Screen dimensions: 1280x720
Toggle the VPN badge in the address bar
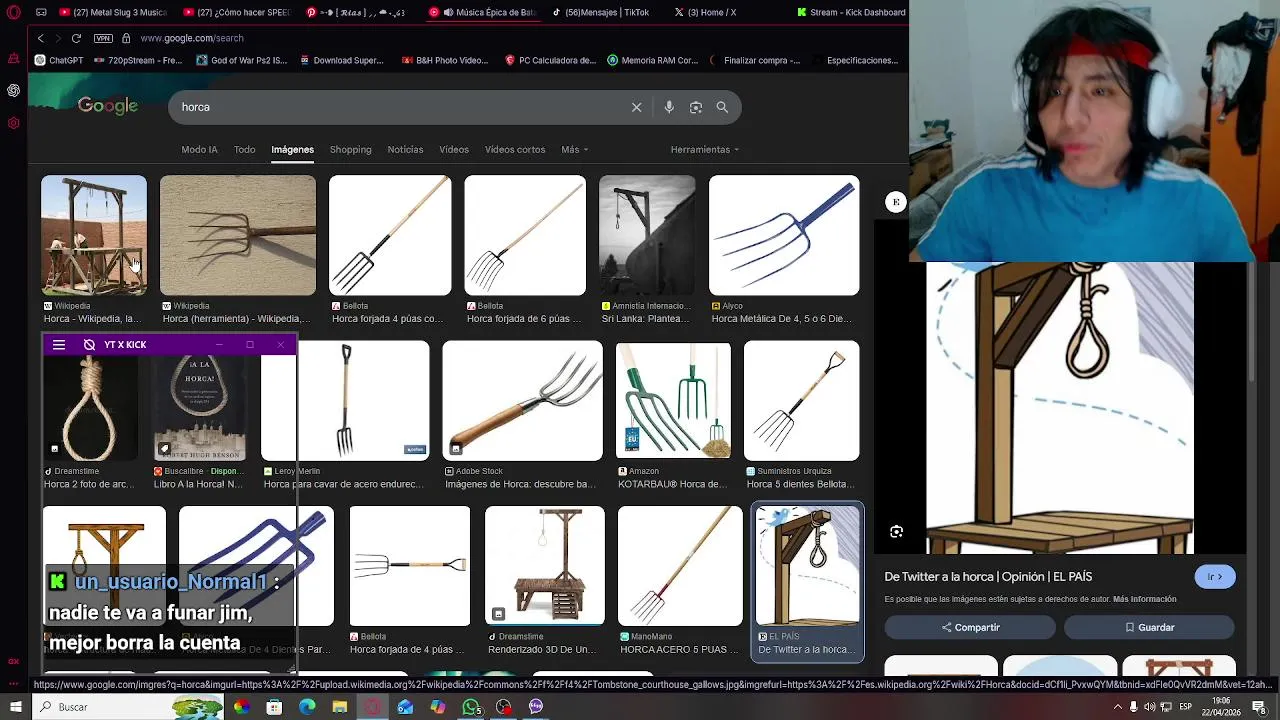103,38
